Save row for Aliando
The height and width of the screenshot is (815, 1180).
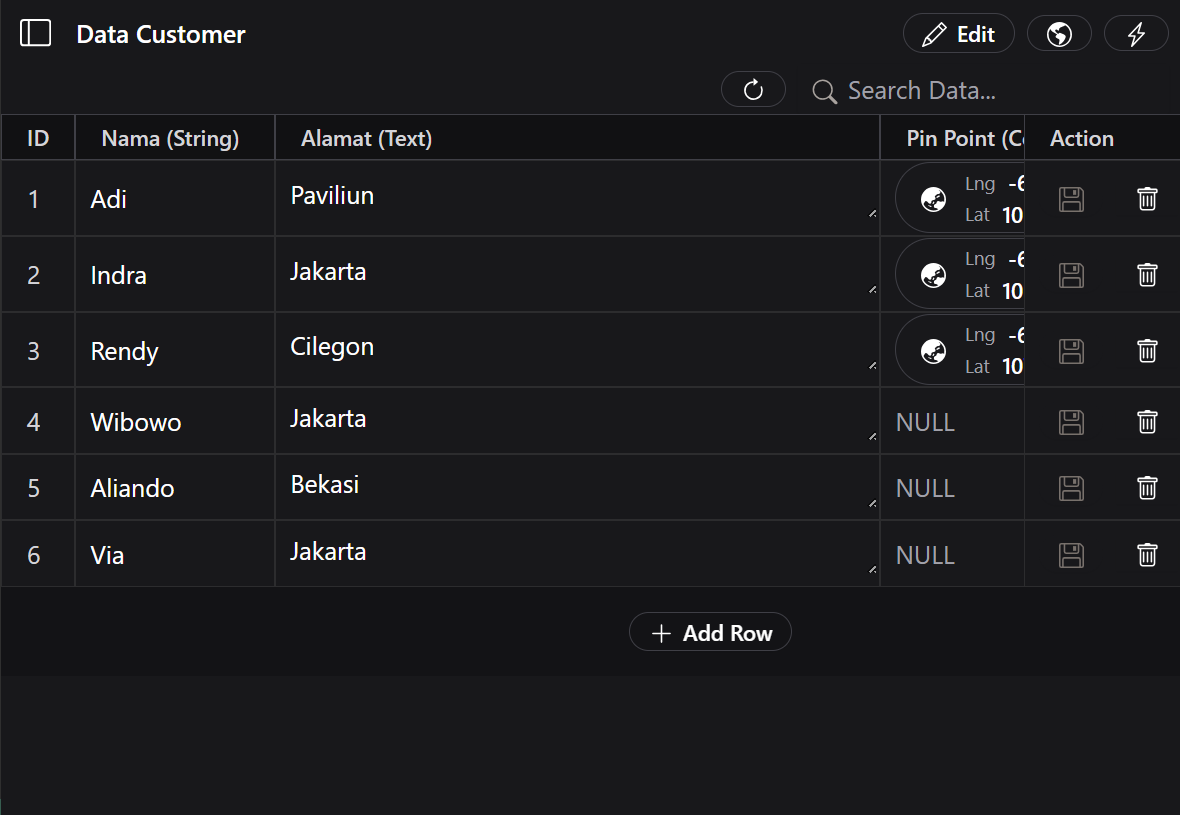click(x=1071, y=488)
